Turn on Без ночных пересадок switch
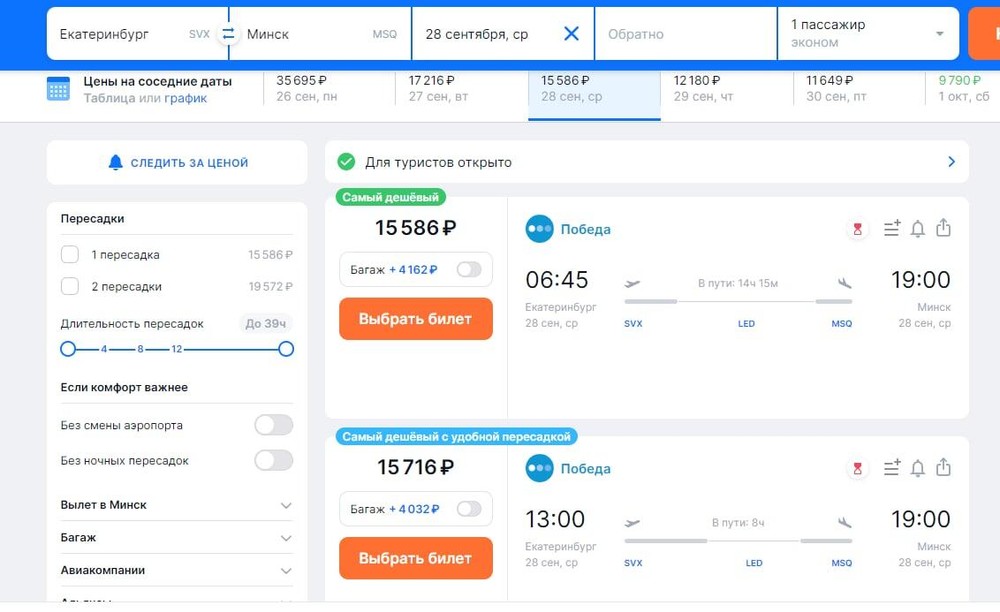 pos(274,460)
